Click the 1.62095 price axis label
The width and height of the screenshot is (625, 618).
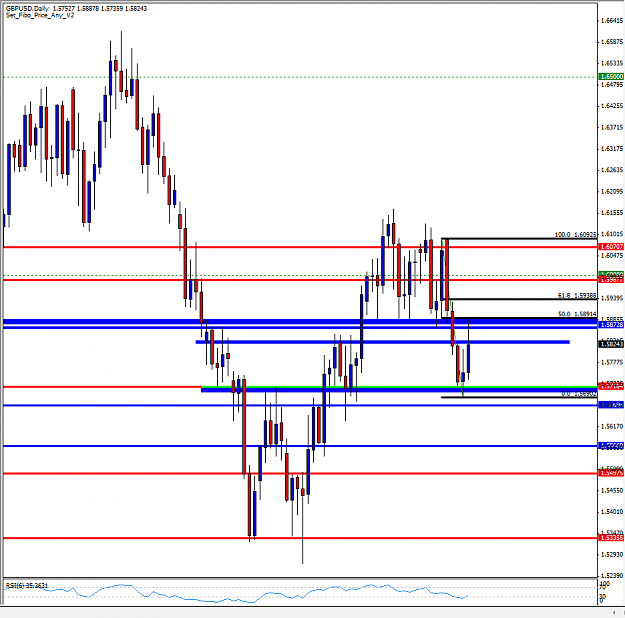(x=612, y=191)
